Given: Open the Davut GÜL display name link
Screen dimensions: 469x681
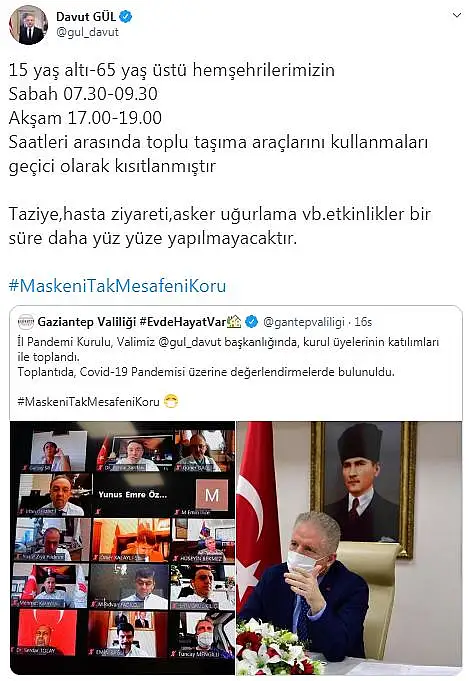Looking at the screenshot, I should pyautogui.click(x=86, y=17).
